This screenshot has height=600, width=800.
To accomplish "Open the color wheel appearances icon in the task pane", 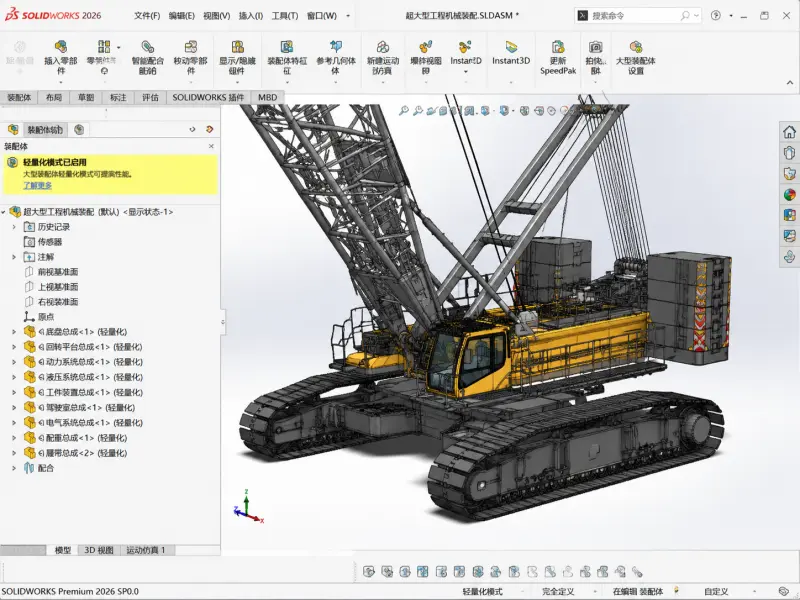I will click(789, 194).
